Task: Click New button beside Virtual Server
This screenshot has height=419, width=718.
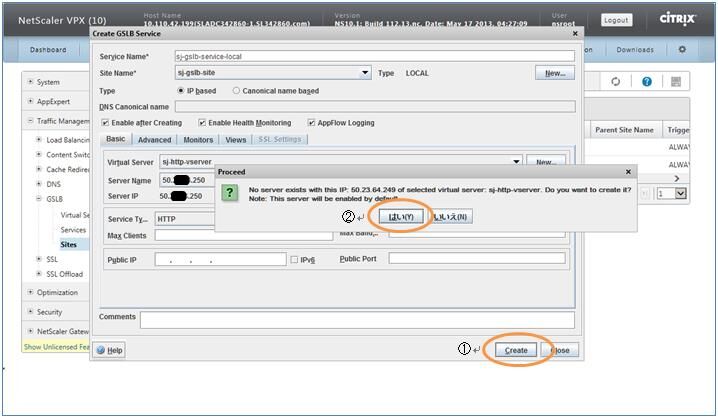Action: coord(546,162)
